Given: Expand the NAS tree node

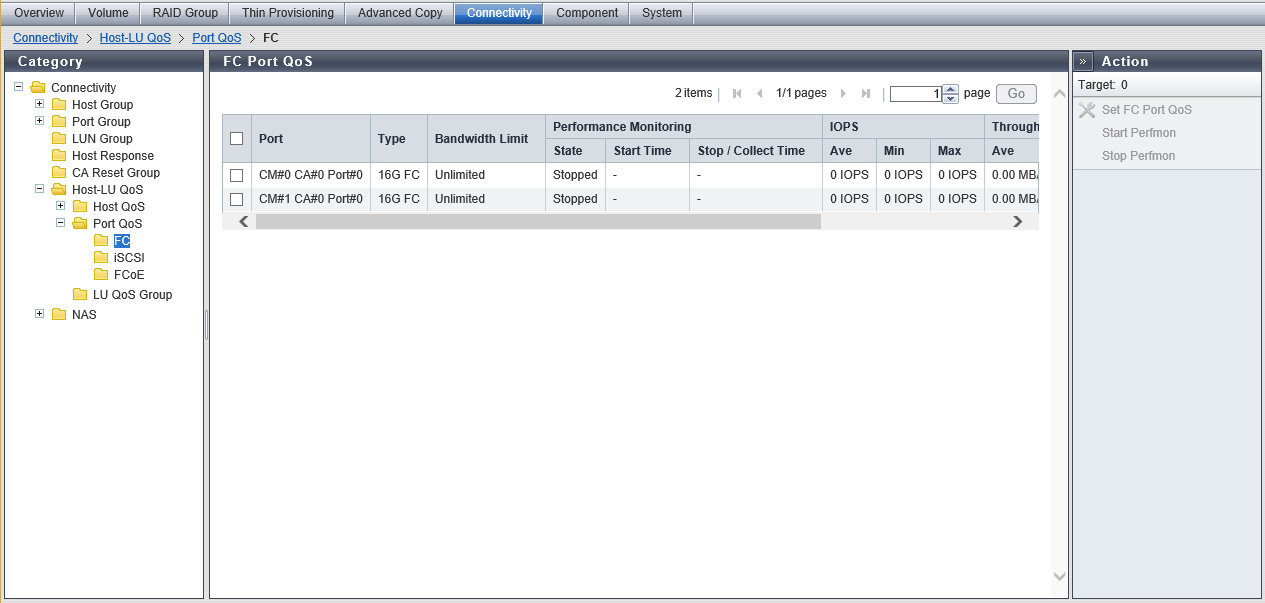Looking at the screenshot, I should [40, 314].
